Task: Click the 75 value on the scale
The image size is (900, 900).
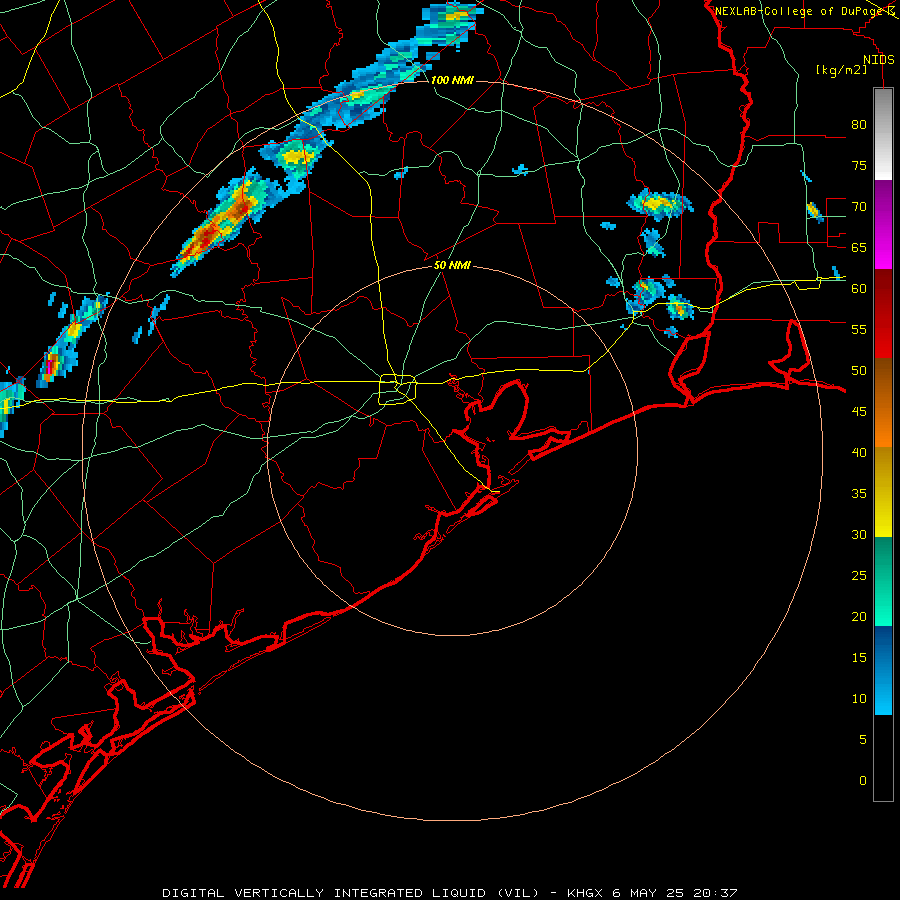Action: [x=859, y=165]
